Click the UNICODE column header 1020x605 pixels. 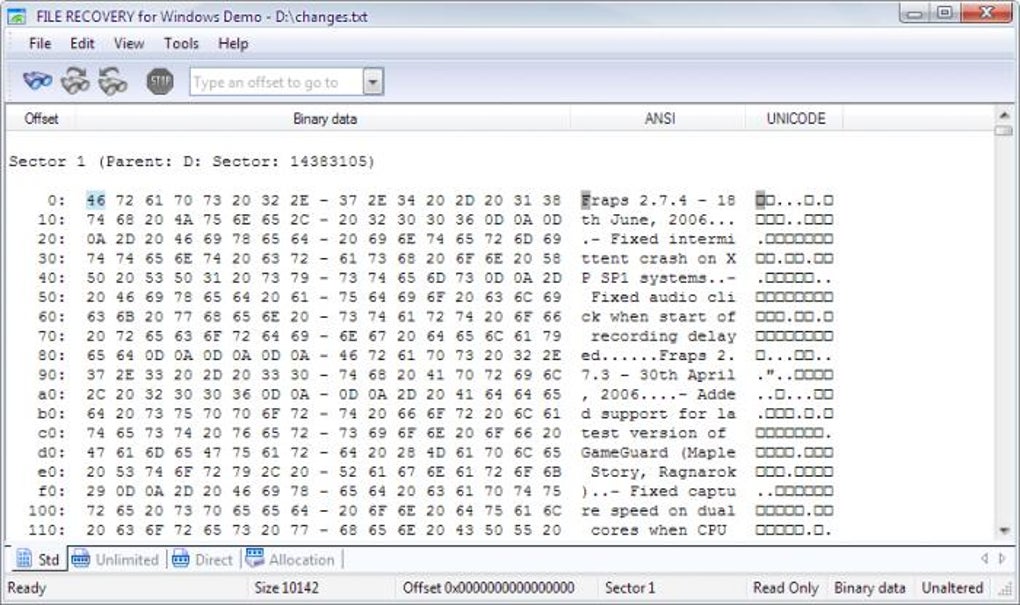pos(795,118)
